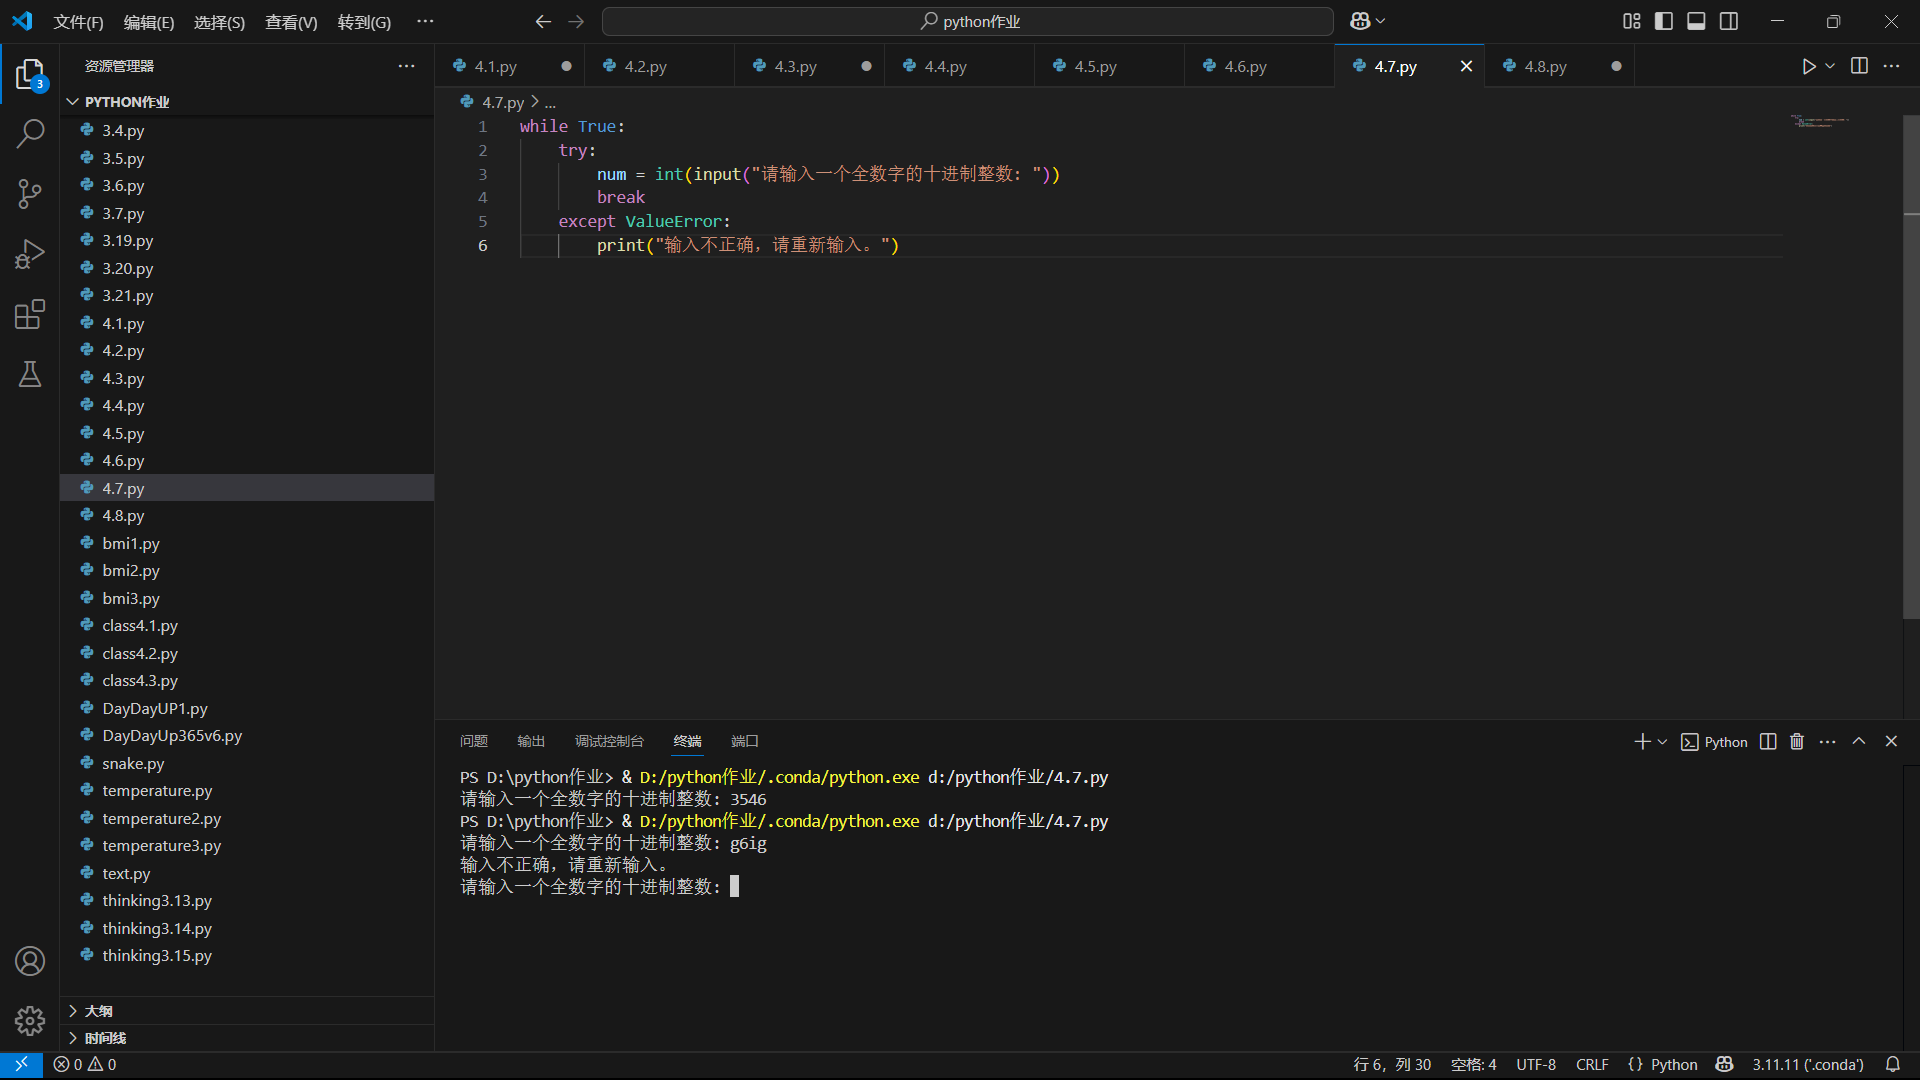Screen dimensions: 1920x1080
Task: Open snake.py from the file explorer
Action: tap(133, 763)
